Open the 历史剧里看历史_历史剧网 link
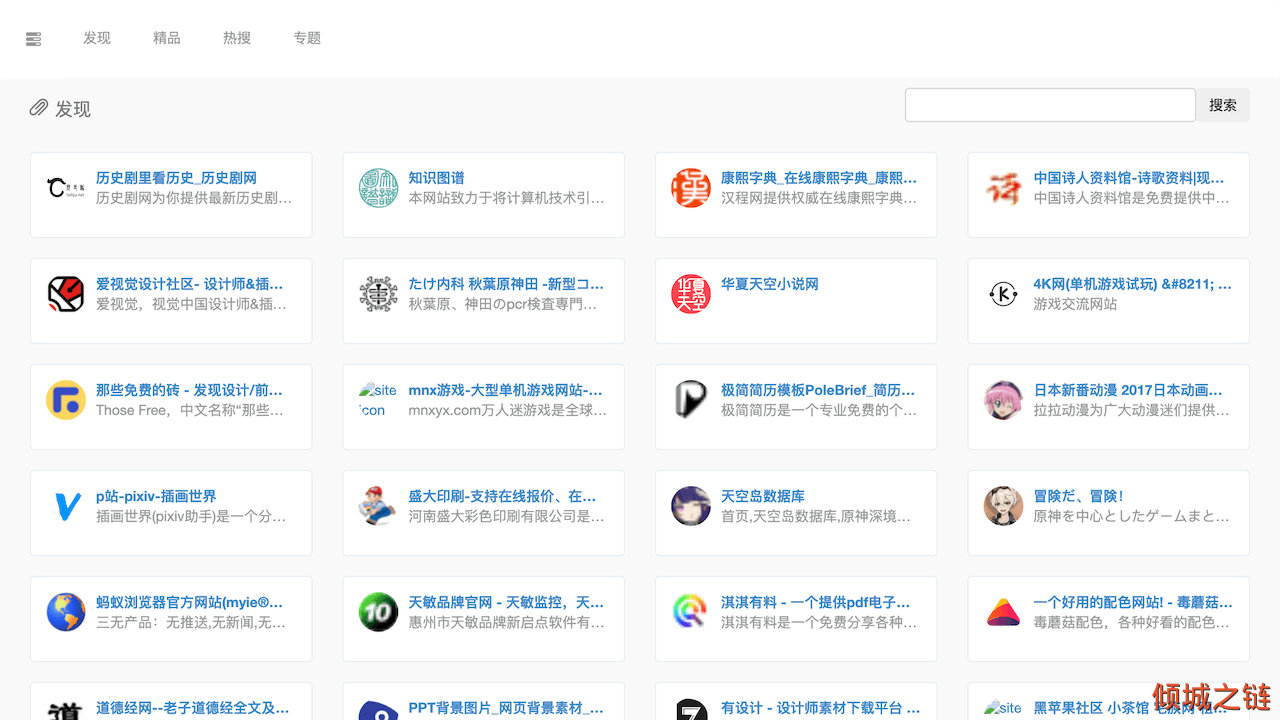The width and height of the screenshot is (1280, 720). [x=177, y=178]
